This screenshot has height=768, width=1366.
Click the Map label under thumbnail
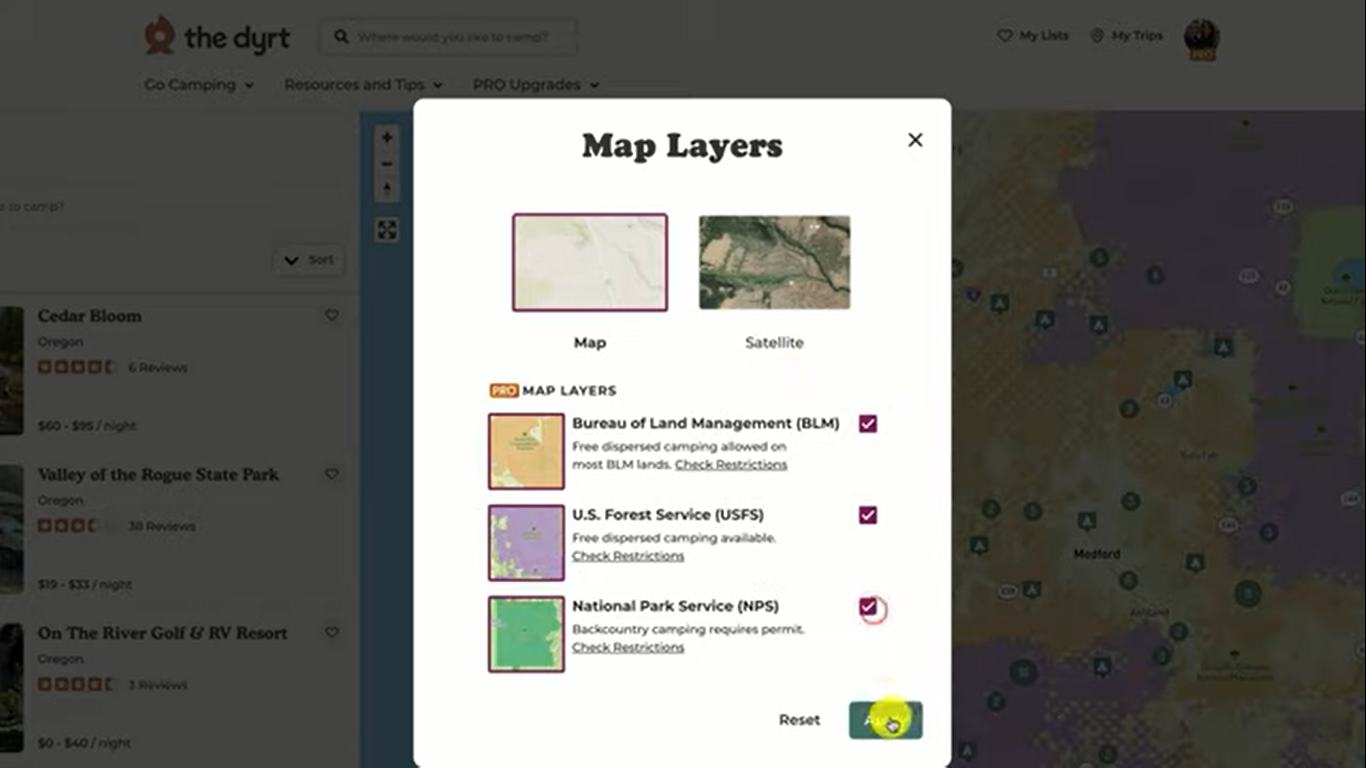590,343
